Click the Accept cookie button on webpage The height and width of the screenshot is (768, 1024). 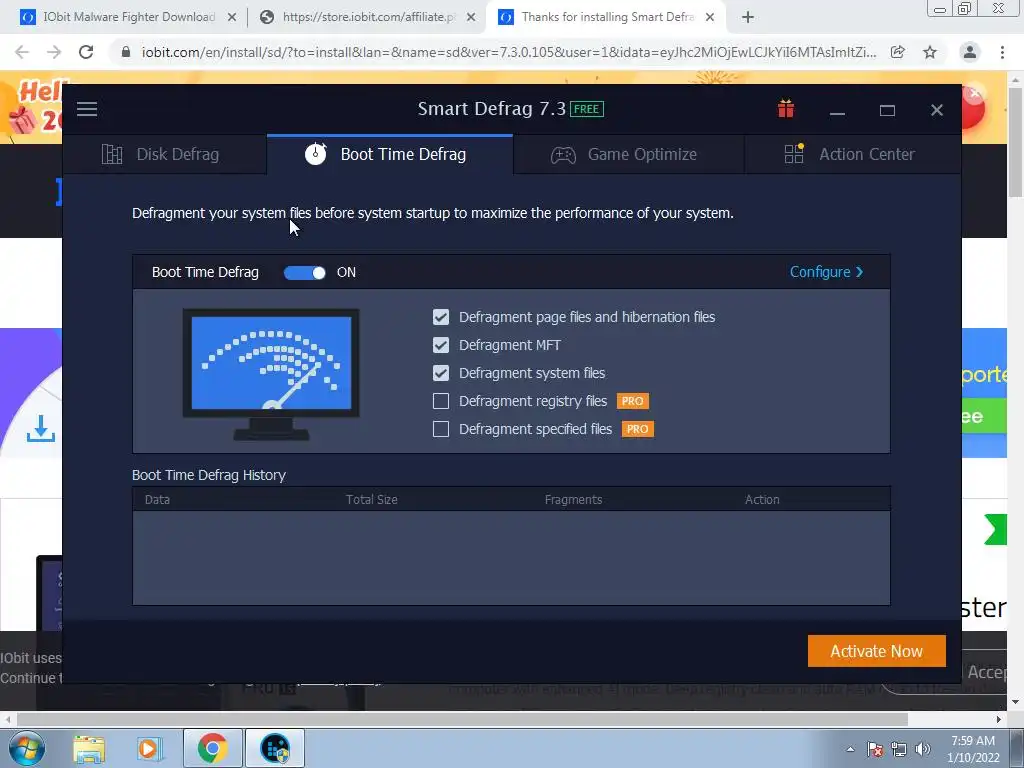[x=986, y=672]
